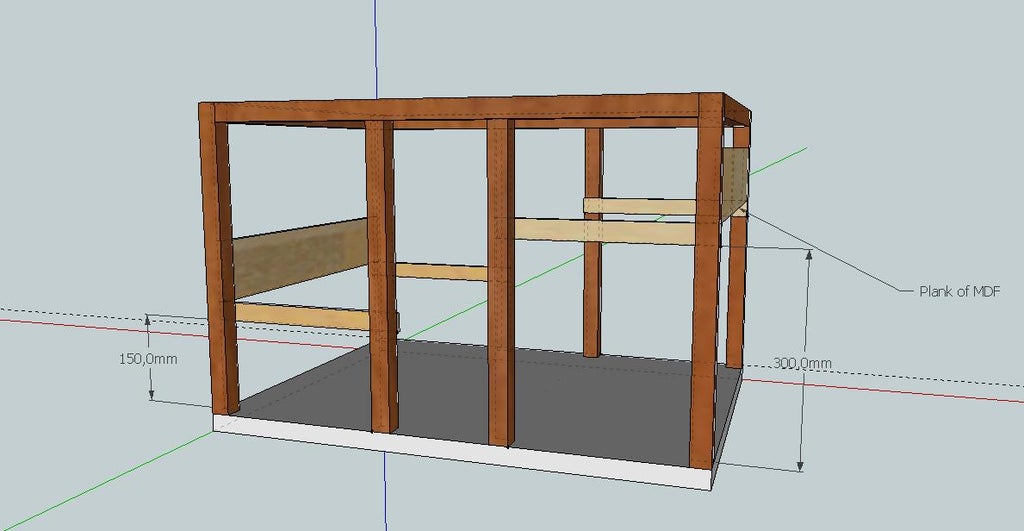
Task: Click the 300,0mm dimension label
Action: point(802,363)
